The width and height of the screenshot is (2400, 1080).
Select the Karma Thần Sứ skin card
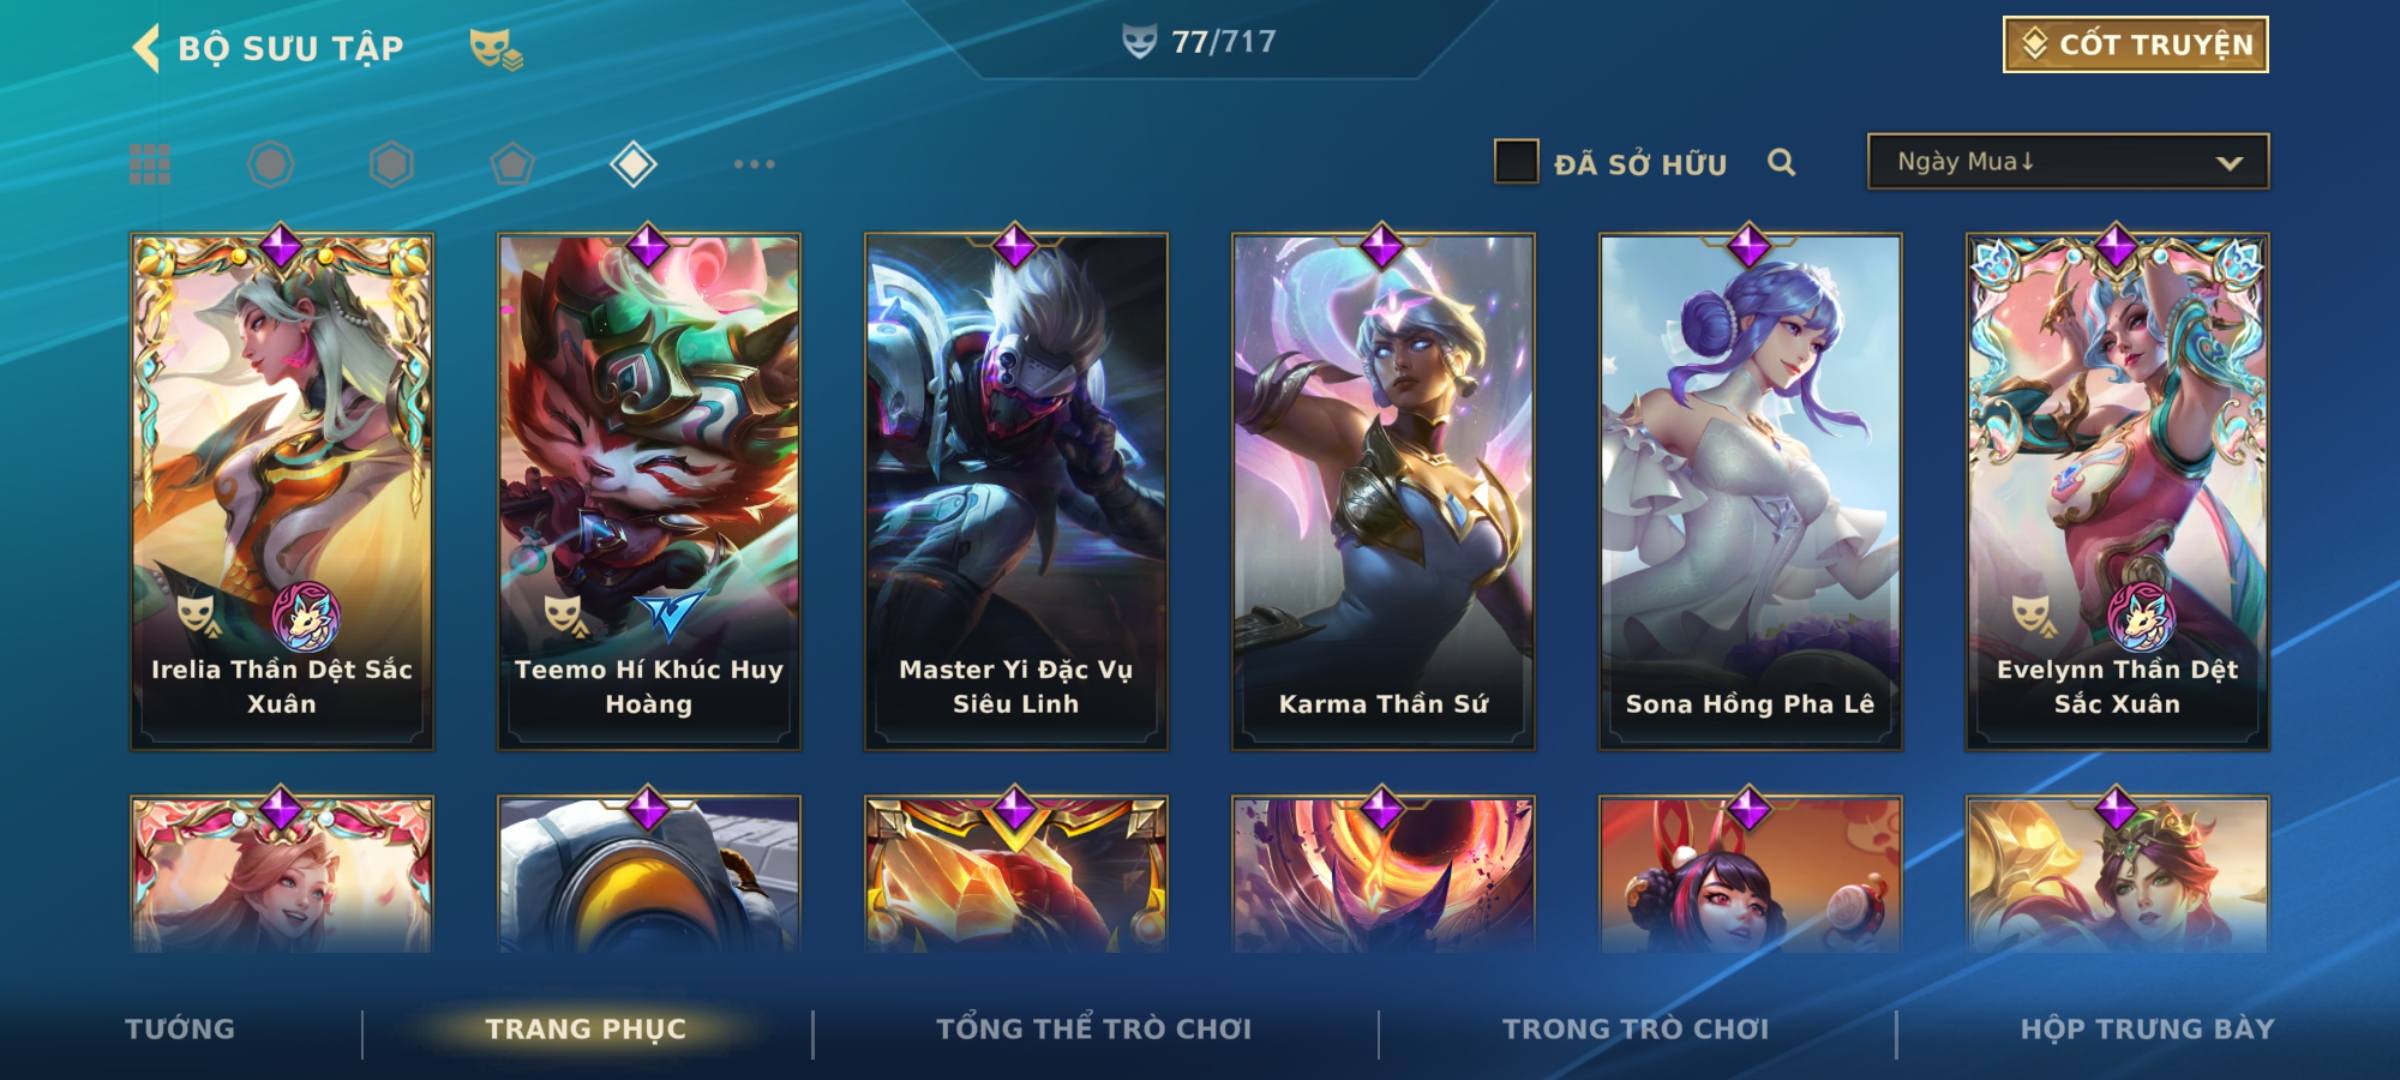1383,491
